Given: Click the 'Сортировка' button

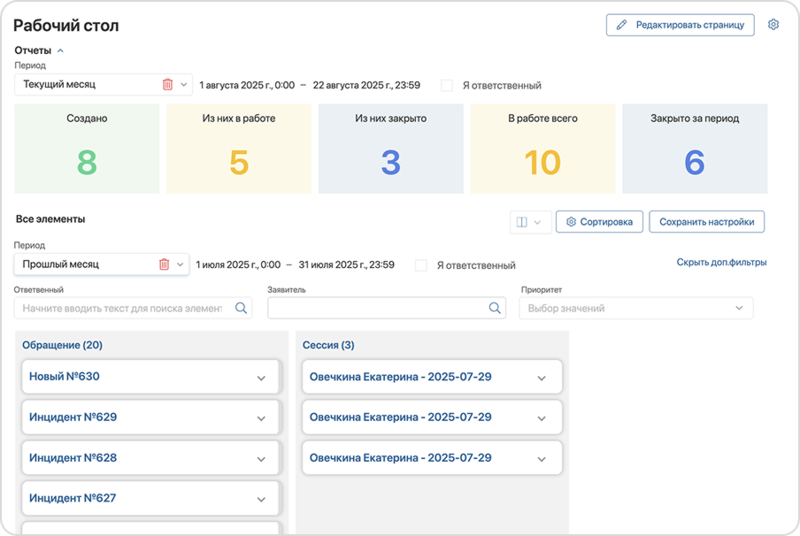Looking at the screenshot, I should click(599, 222).
